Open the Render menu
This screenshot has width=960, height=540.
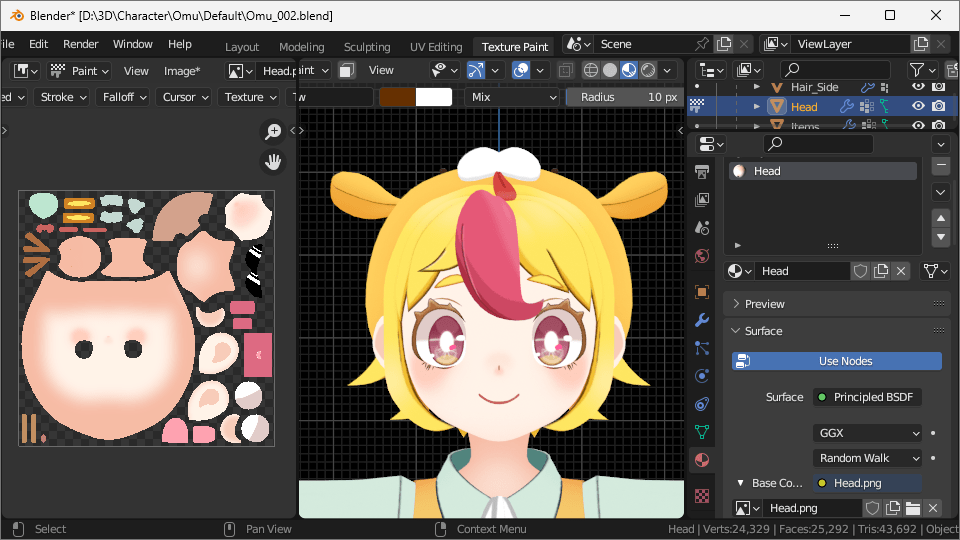coord(81,44)
